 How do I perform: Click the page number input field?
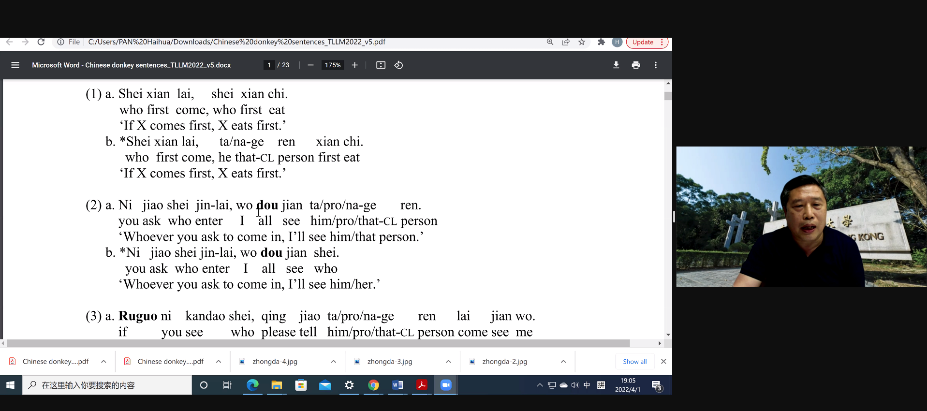click(269, 65)
